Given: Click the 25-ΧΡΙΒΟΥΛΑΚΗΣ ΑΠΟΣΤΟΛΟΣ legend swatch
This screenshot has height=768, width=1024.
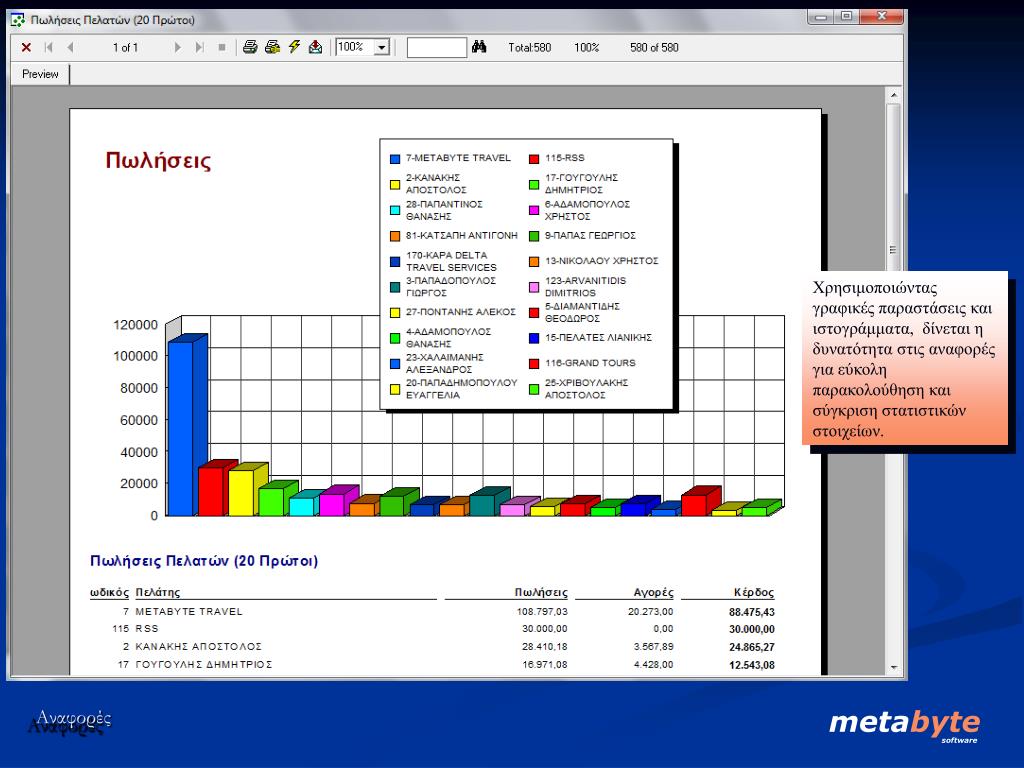Looking at the screenshot, I should pos(534,389).
